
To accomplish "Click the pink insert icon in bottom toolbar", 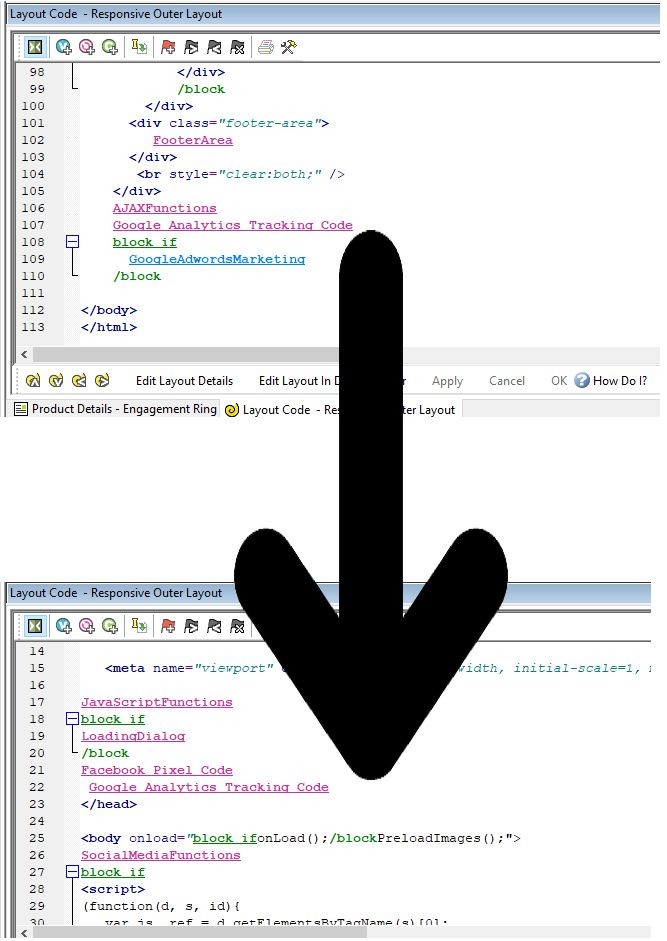I will [x=87, y=626].
